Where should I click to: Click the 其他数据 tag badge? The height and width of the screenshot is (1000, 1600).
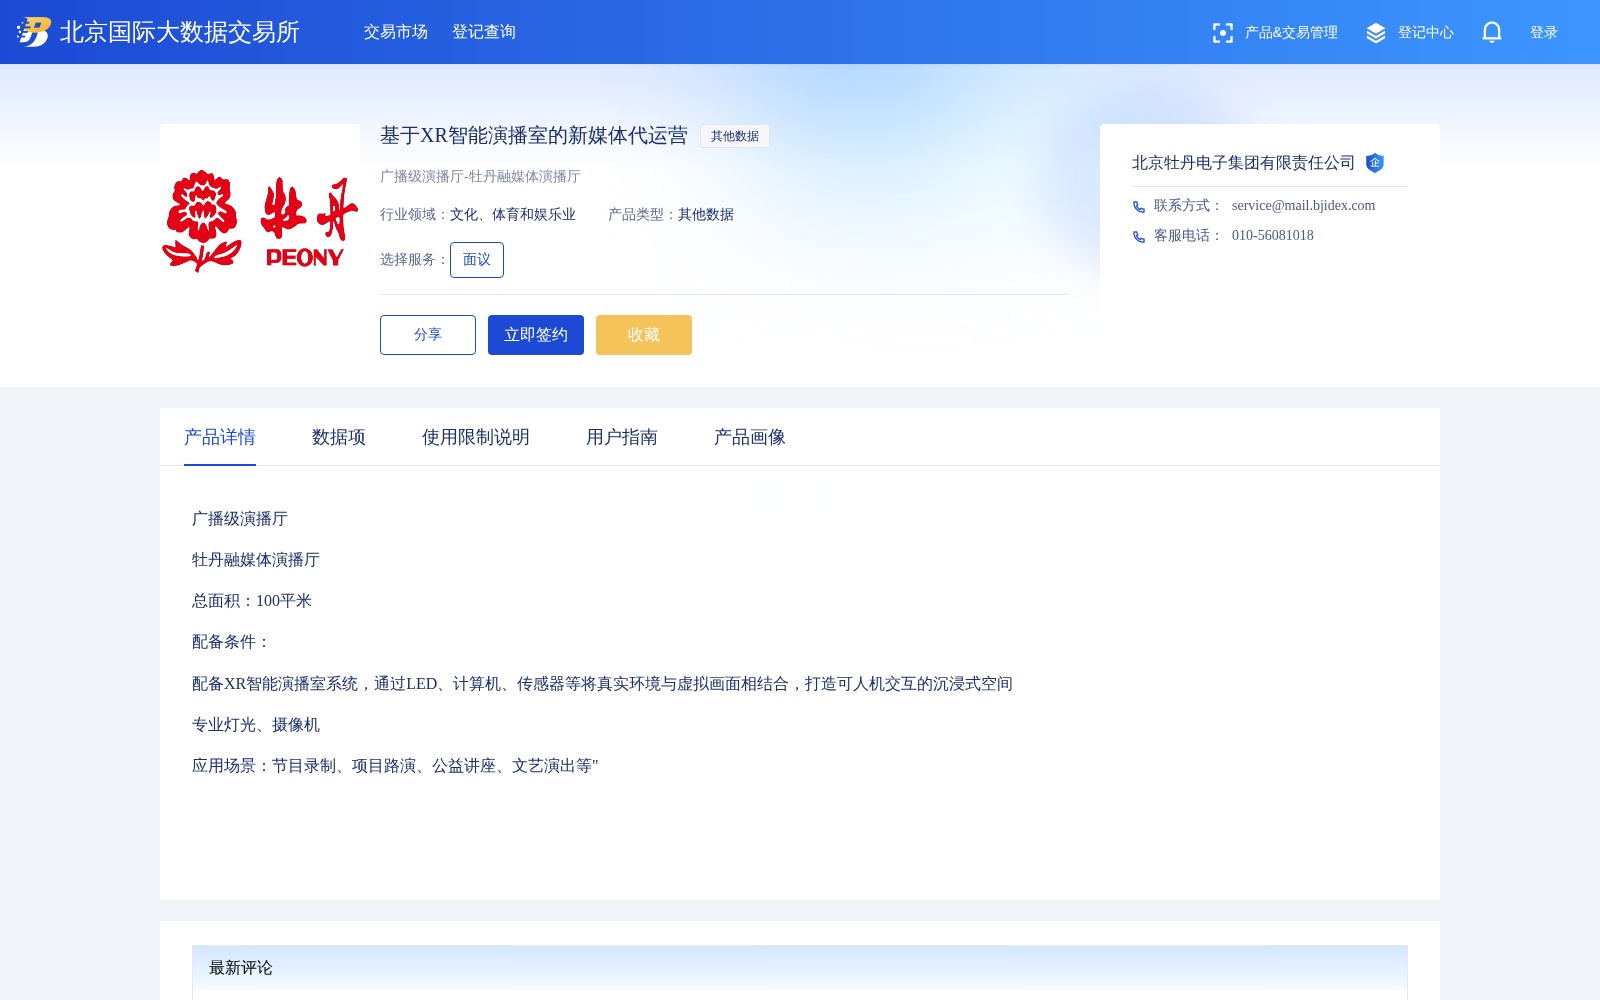(735, 136)
